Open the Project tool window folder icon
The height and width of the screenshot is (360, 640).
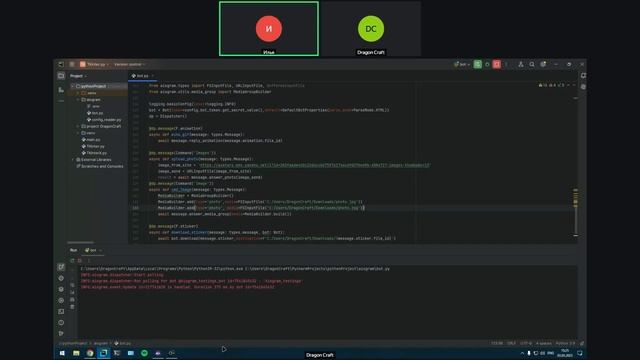click(x=61, y=76)
